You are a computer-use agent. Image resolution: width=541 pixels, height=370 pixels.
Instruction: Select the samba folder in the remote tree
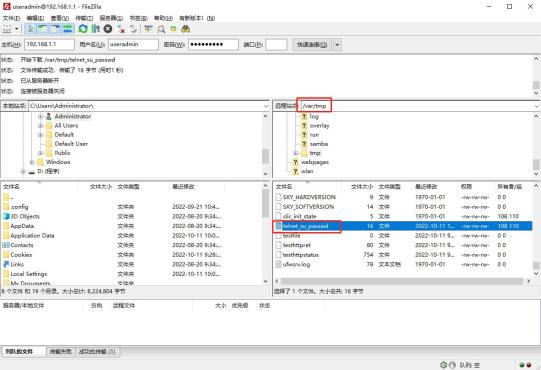pyautogui.click(x=319, y=144)
